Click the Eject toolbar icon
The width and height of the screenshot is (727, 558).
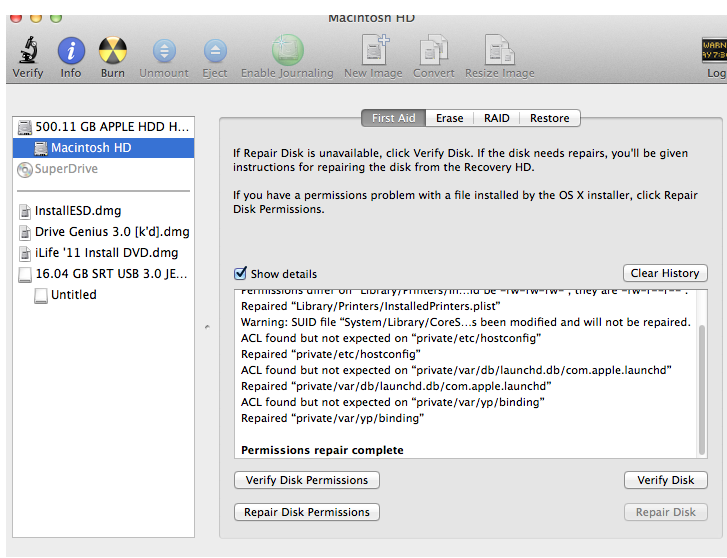[215, 51]
